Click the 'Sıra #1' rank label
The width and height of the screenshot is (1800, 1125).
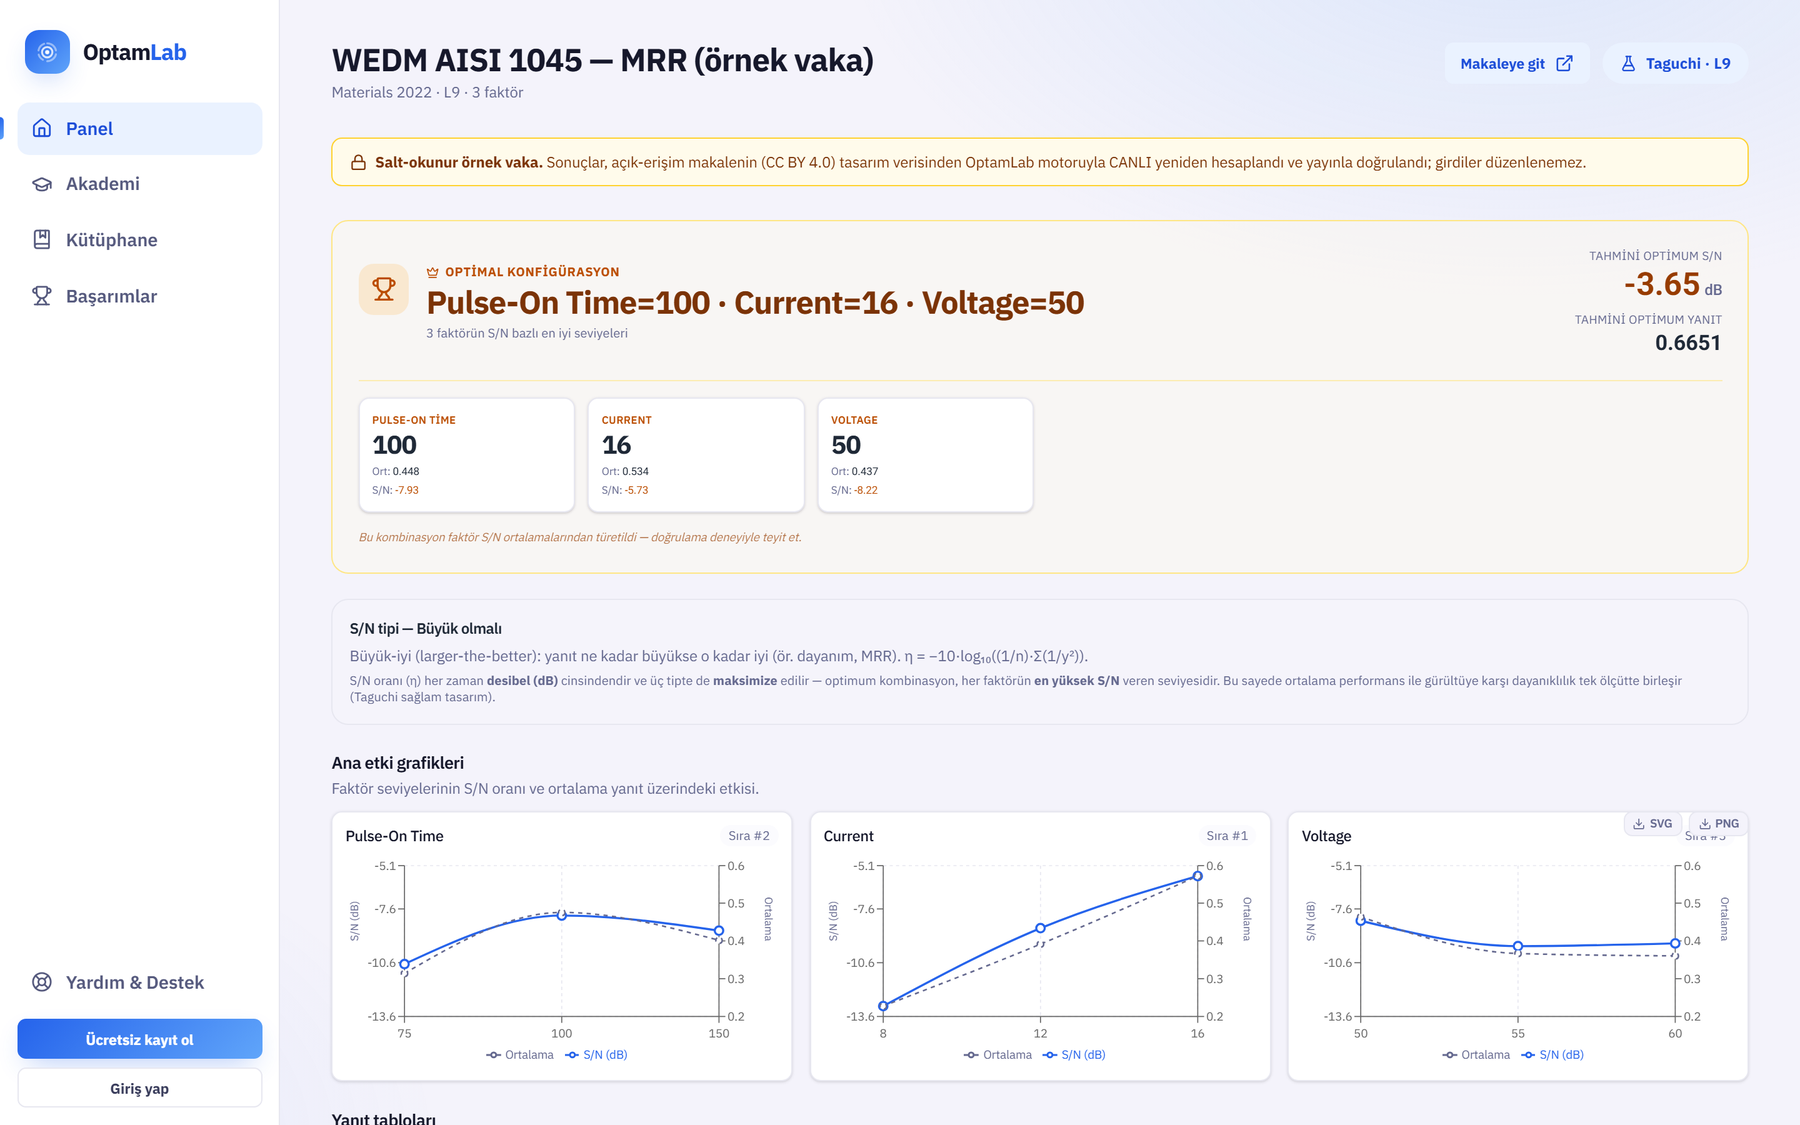[x=1227, y=836]
